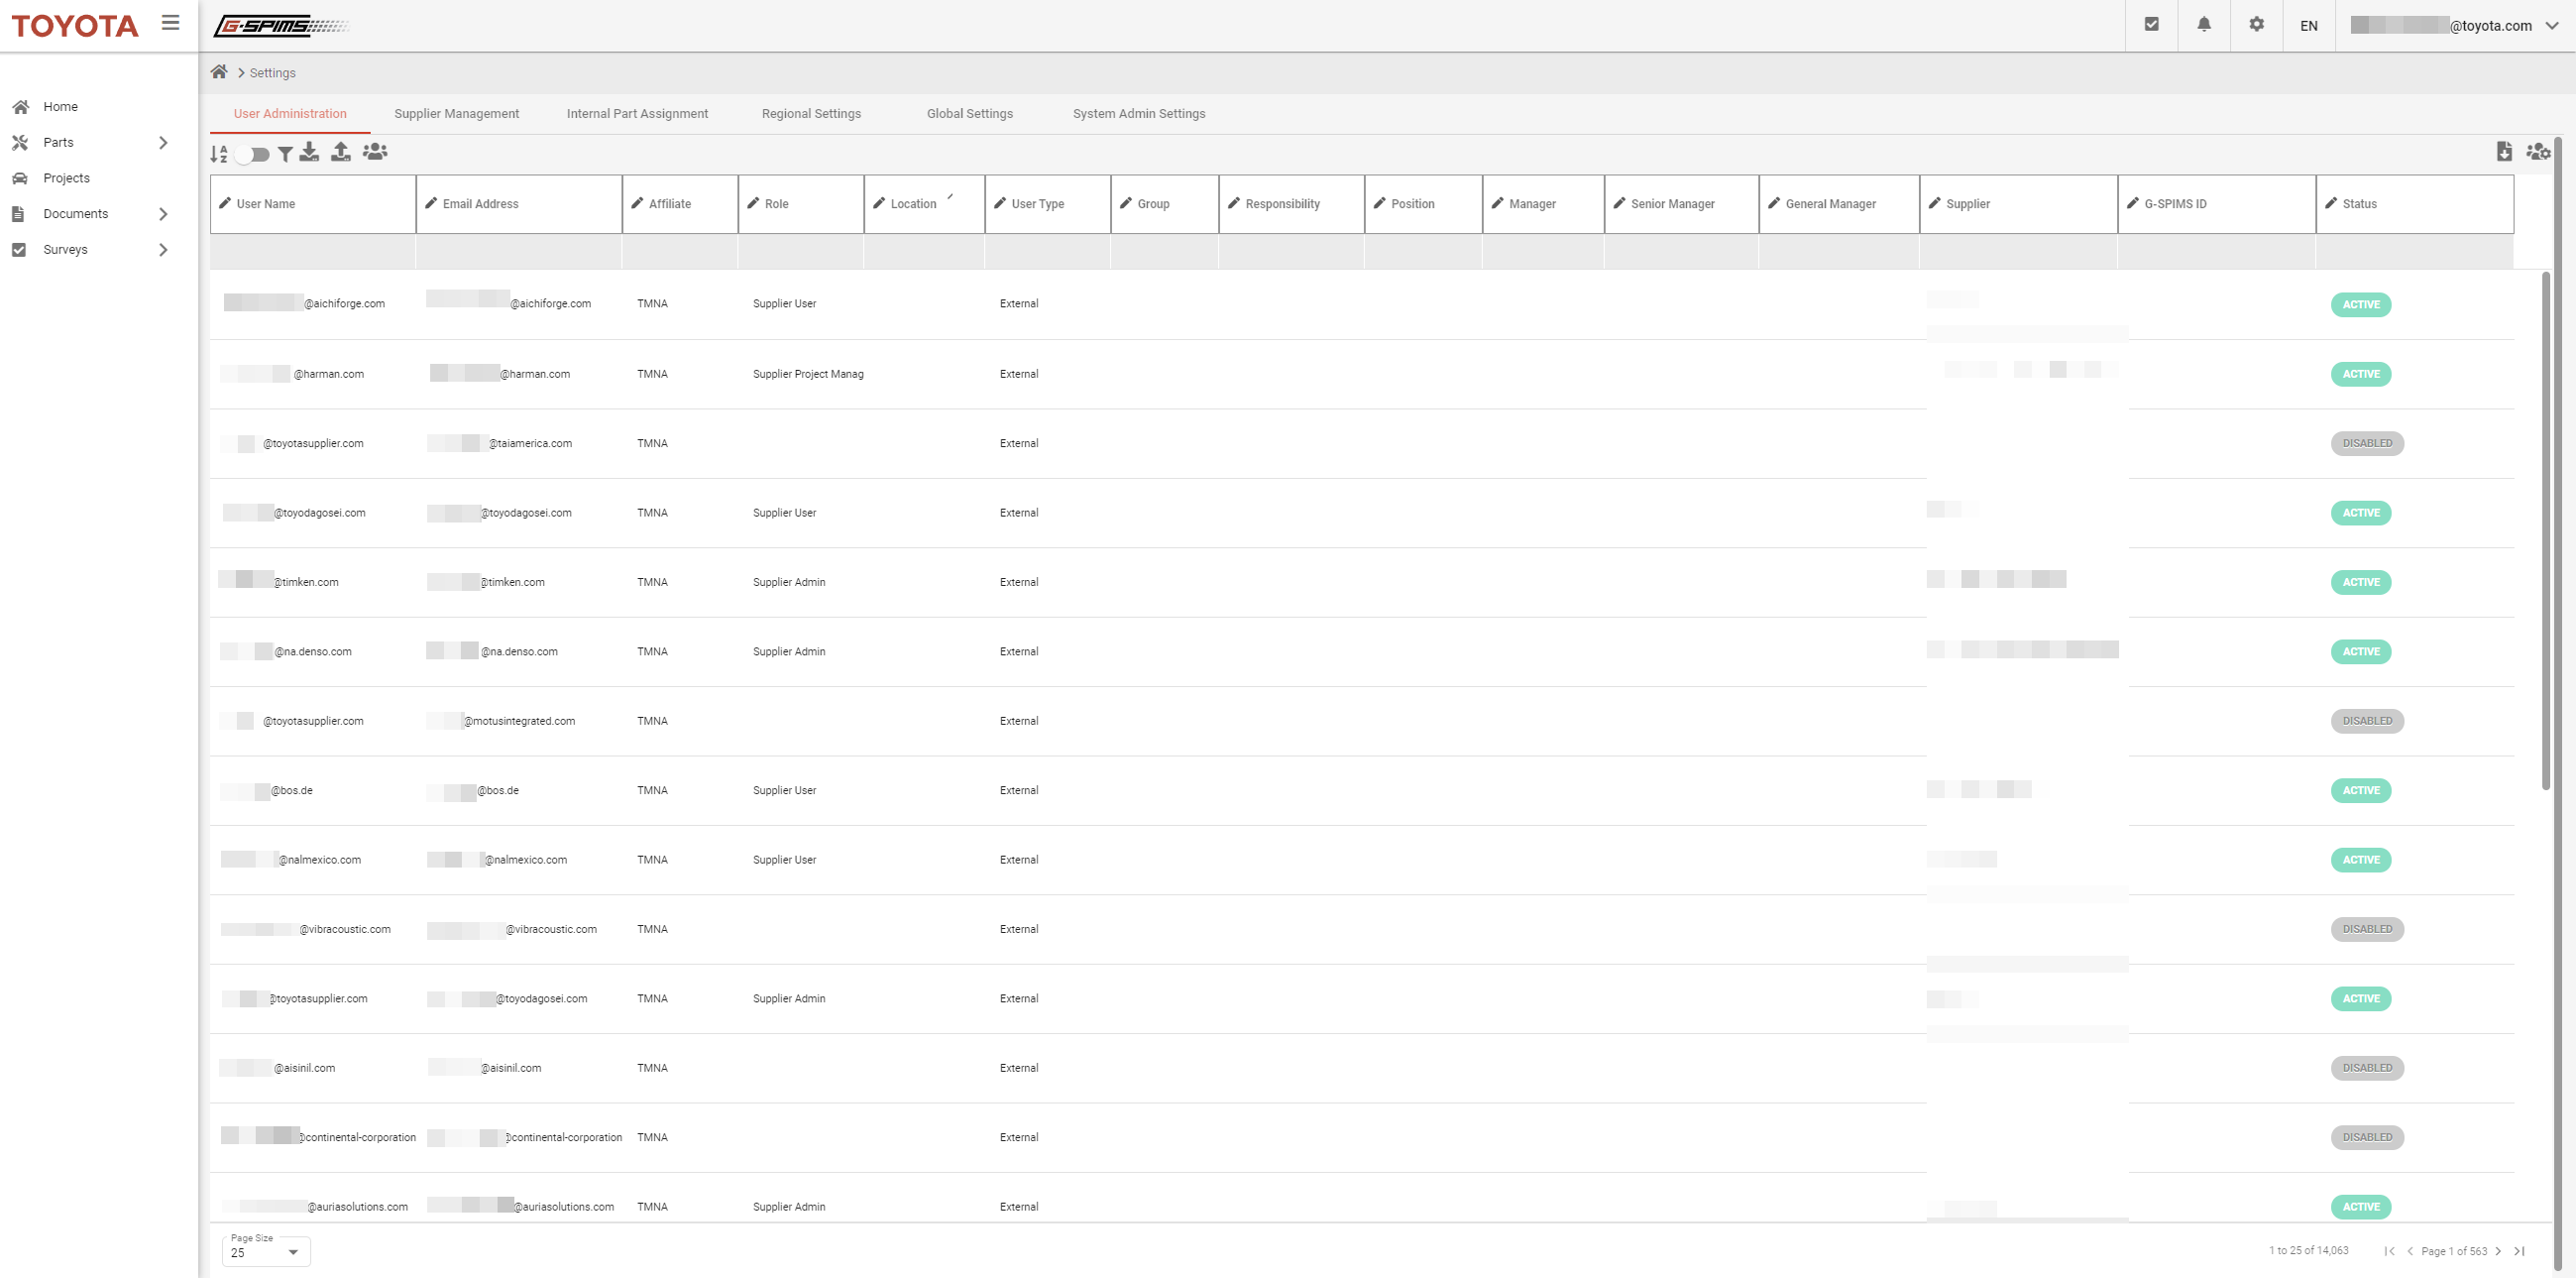Screen dimensions: 2576x1278
Task: Go to next page of results
Action: [2499, 1251]
